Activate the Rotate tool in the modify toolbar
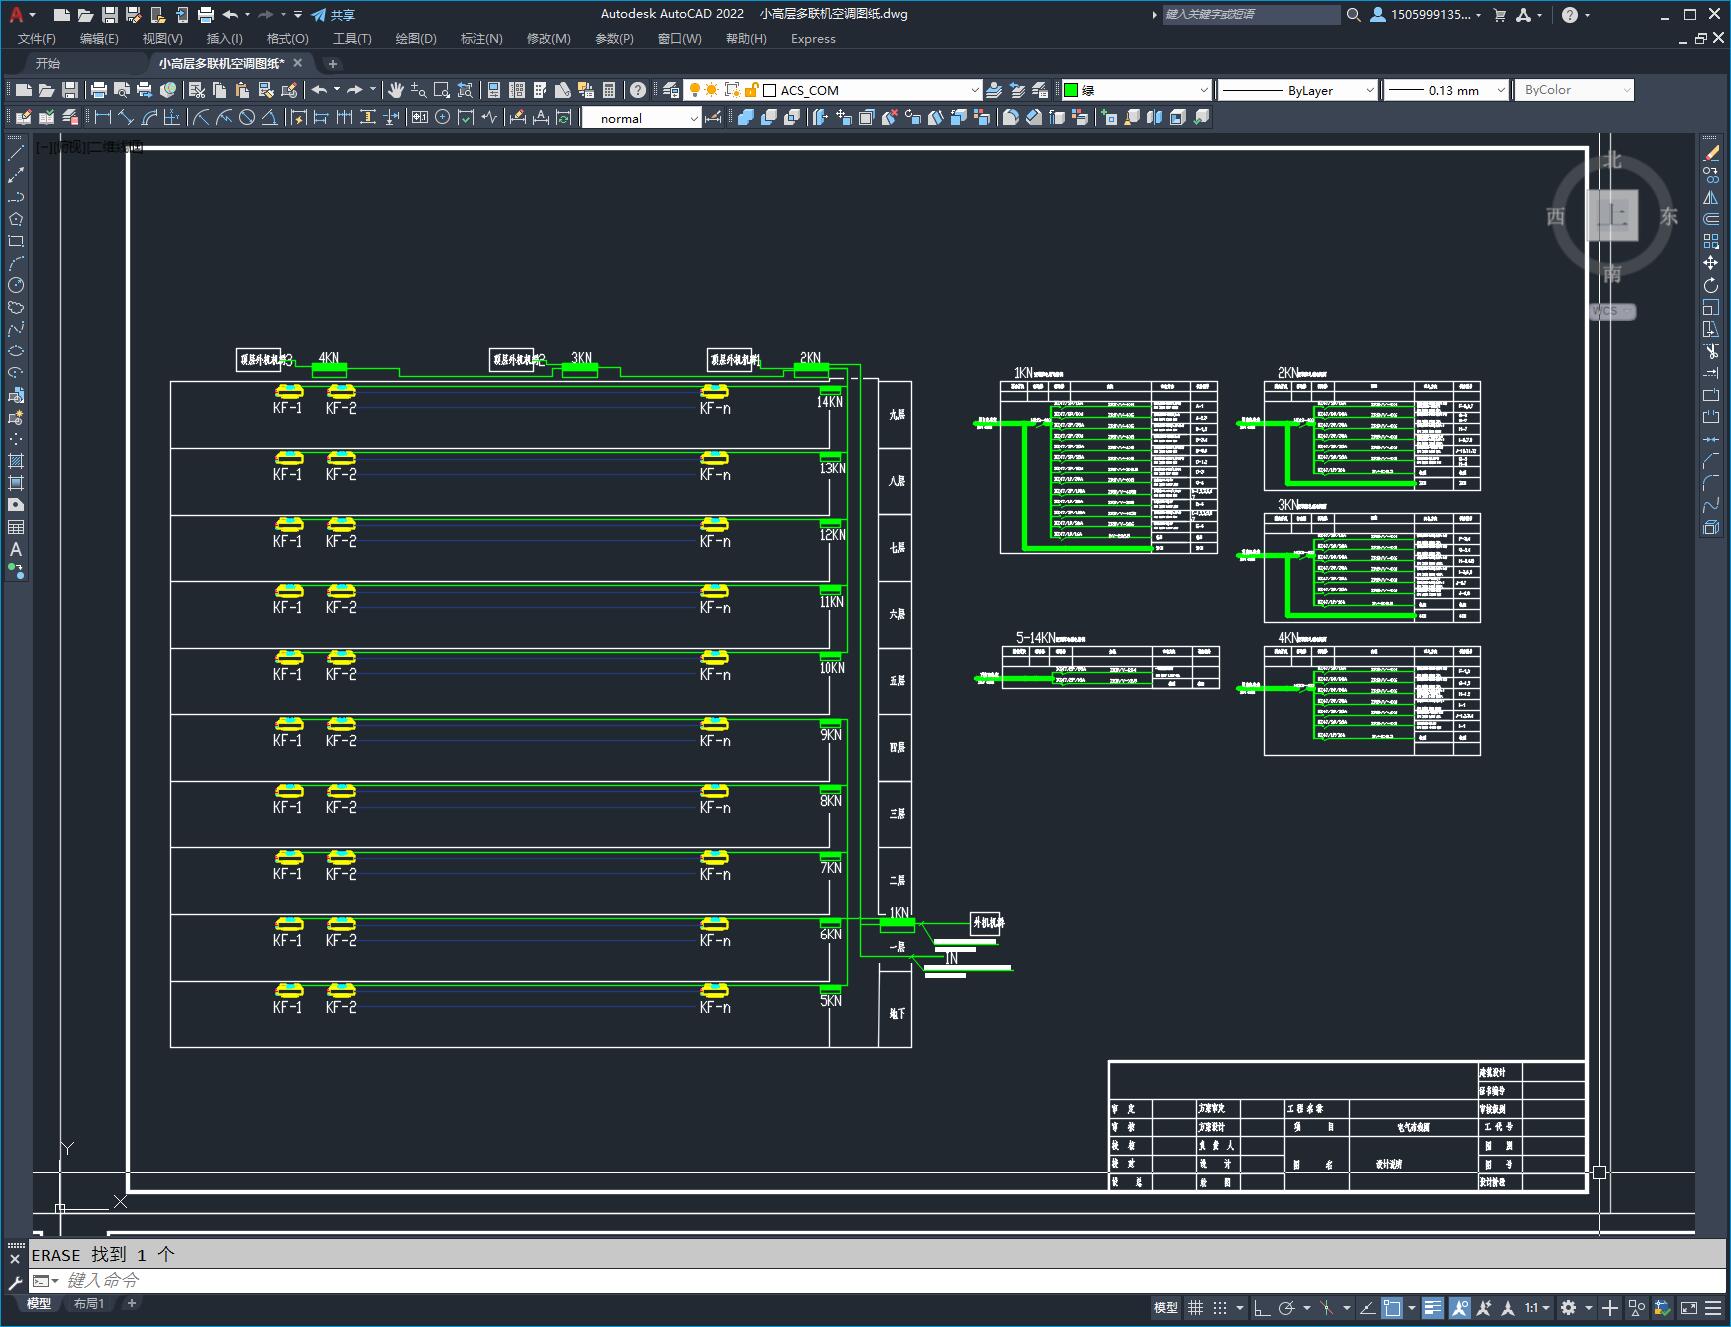The height and width of the screenshot is (1327, 1731). (1711, 286)
